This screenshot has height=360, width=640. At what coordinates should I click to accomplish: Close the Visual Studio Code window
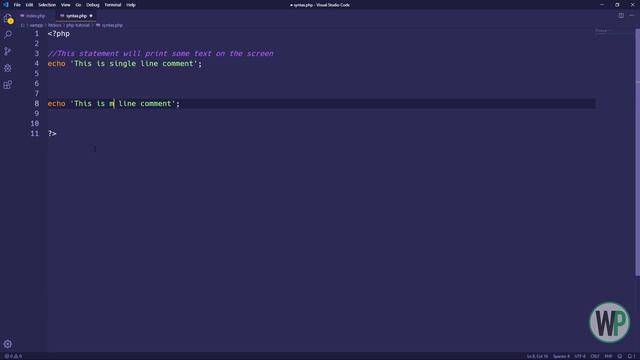point(632,5)
